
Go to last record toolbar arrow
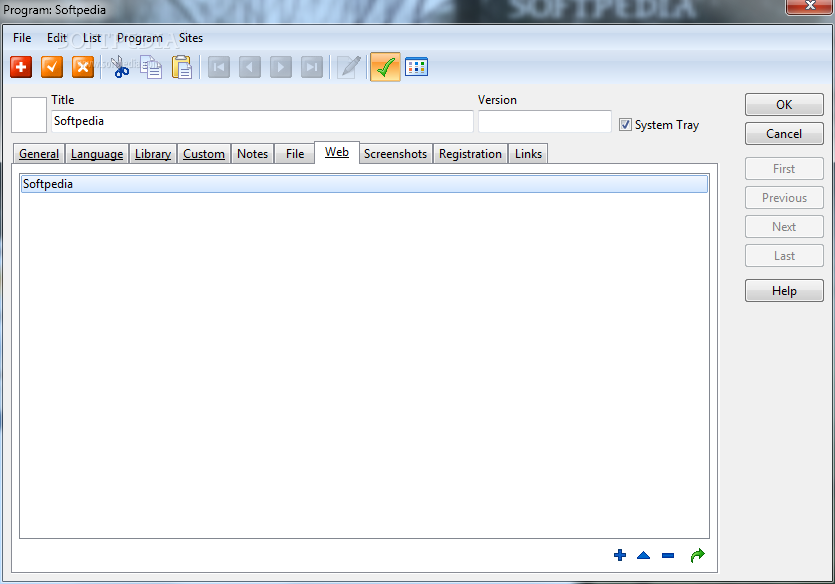point(312,67)
